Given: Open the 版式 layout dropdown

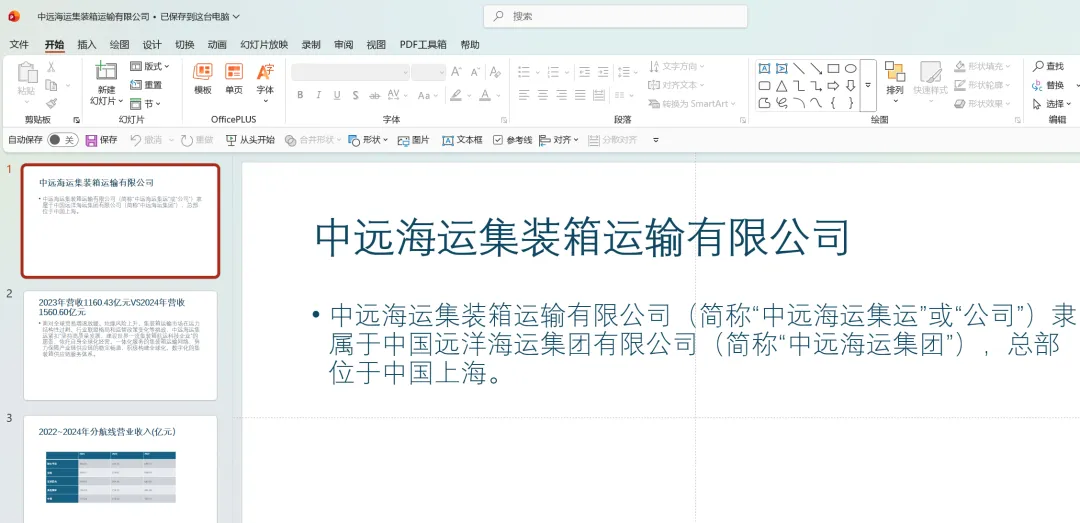Looking at the screenshot, I should pyautogui.click(x=149, y=66).
